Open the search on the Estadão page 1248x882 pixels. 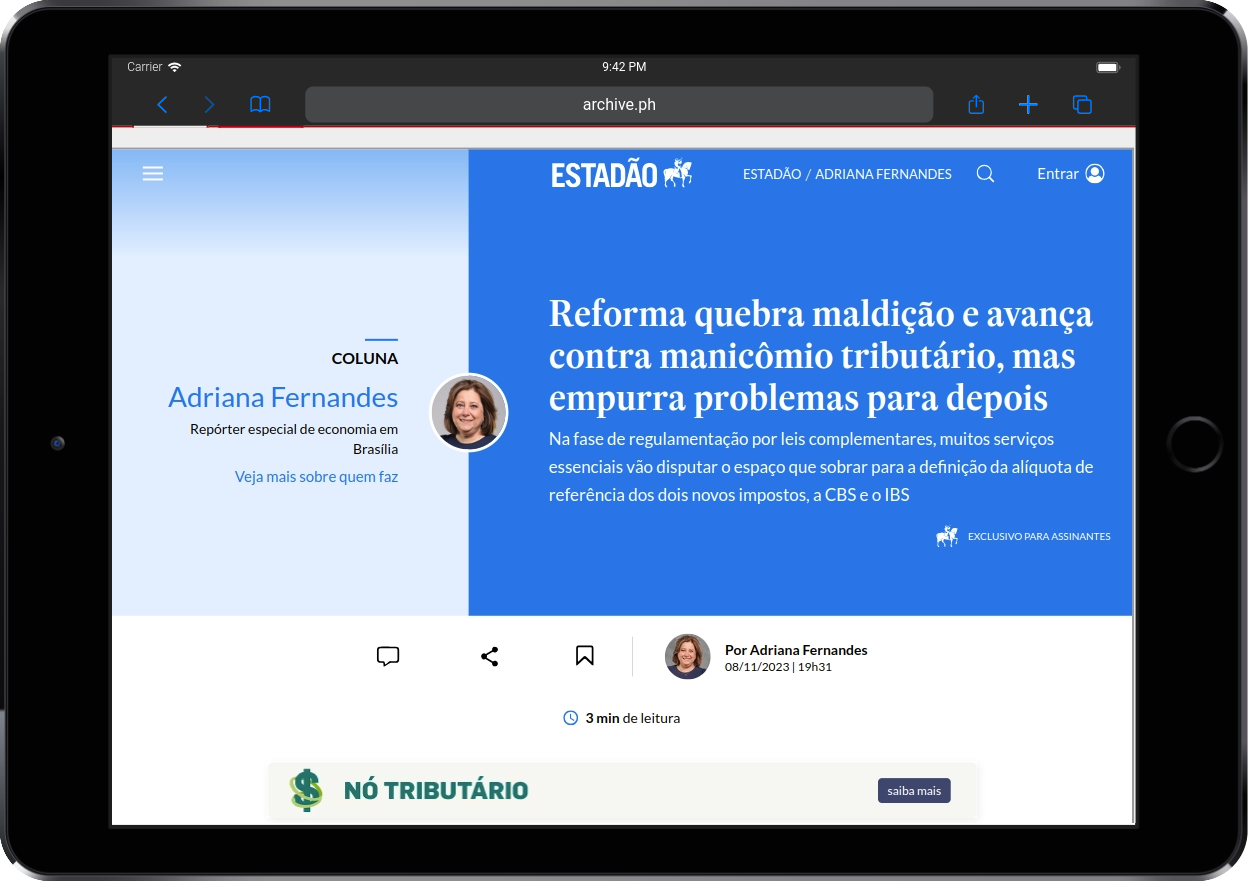coord(985,173)
